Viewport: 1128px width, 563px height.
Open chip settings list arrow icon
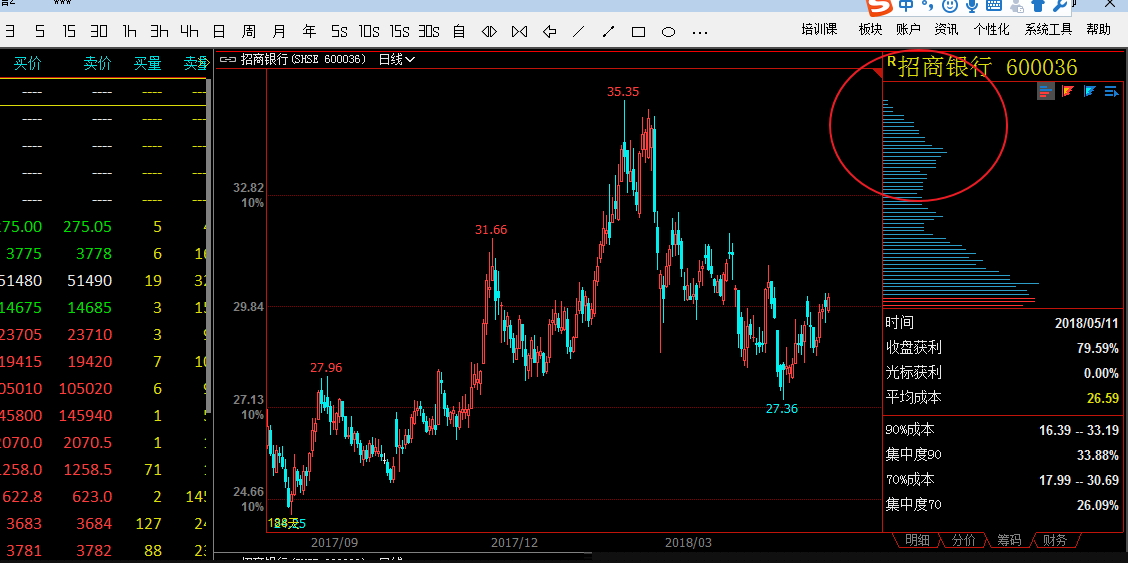1111,92
